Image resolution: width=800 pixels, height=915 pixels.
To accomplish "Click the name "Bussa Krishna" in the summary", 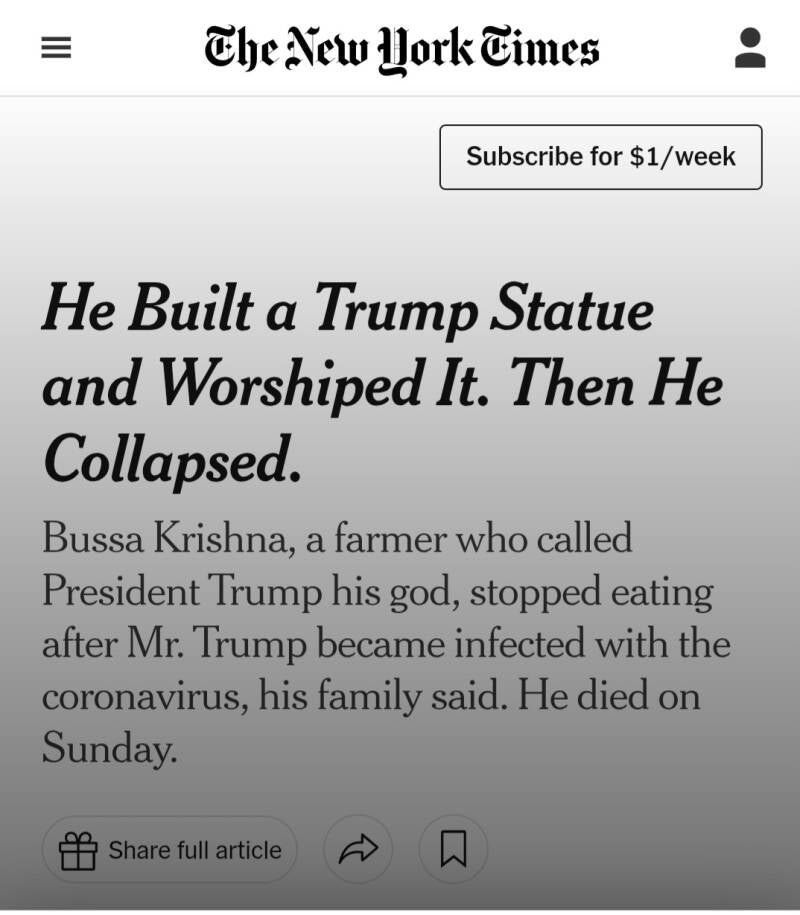I will point(166,539).
